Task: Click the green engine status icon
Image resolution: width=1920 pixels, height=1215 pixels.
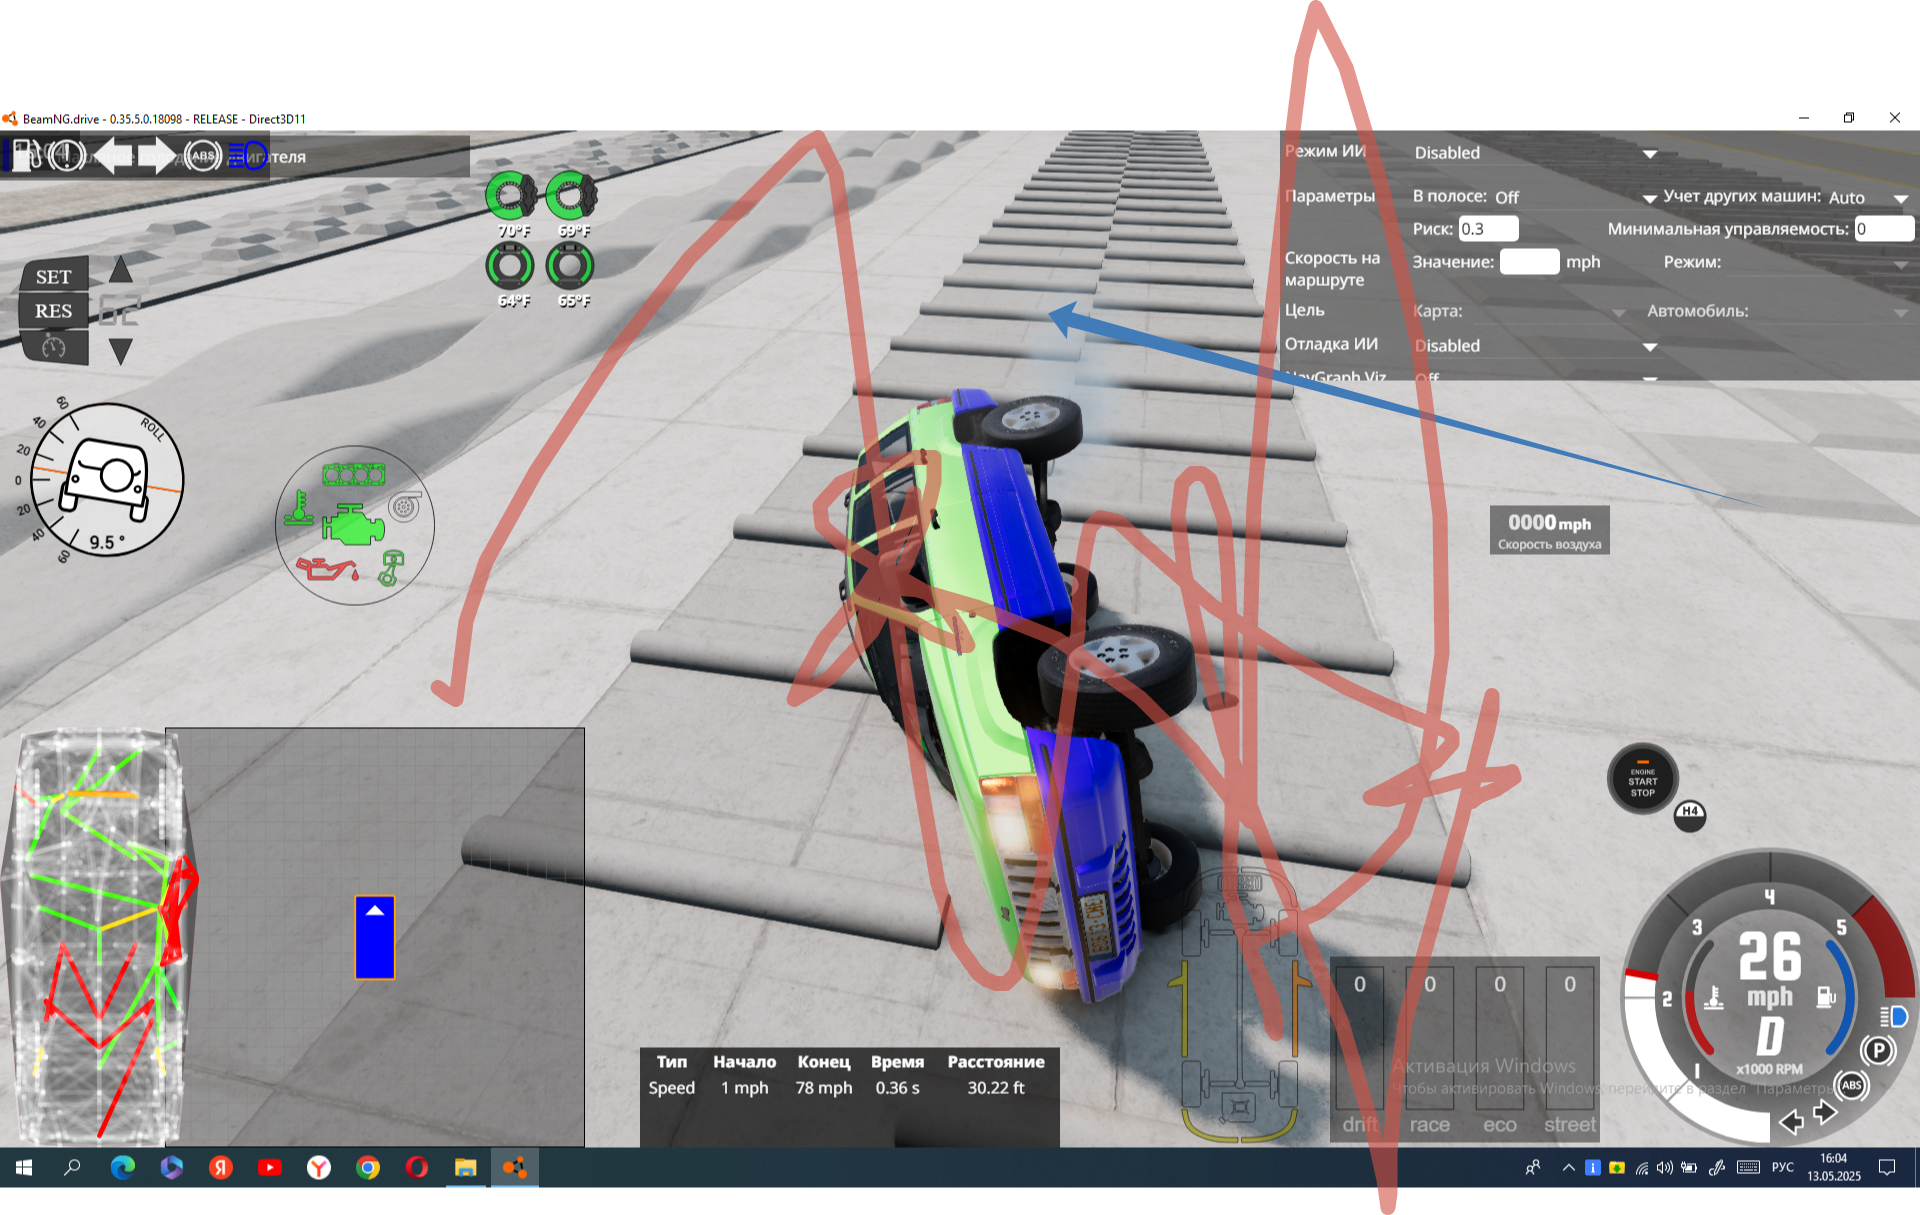Action: 352,524
